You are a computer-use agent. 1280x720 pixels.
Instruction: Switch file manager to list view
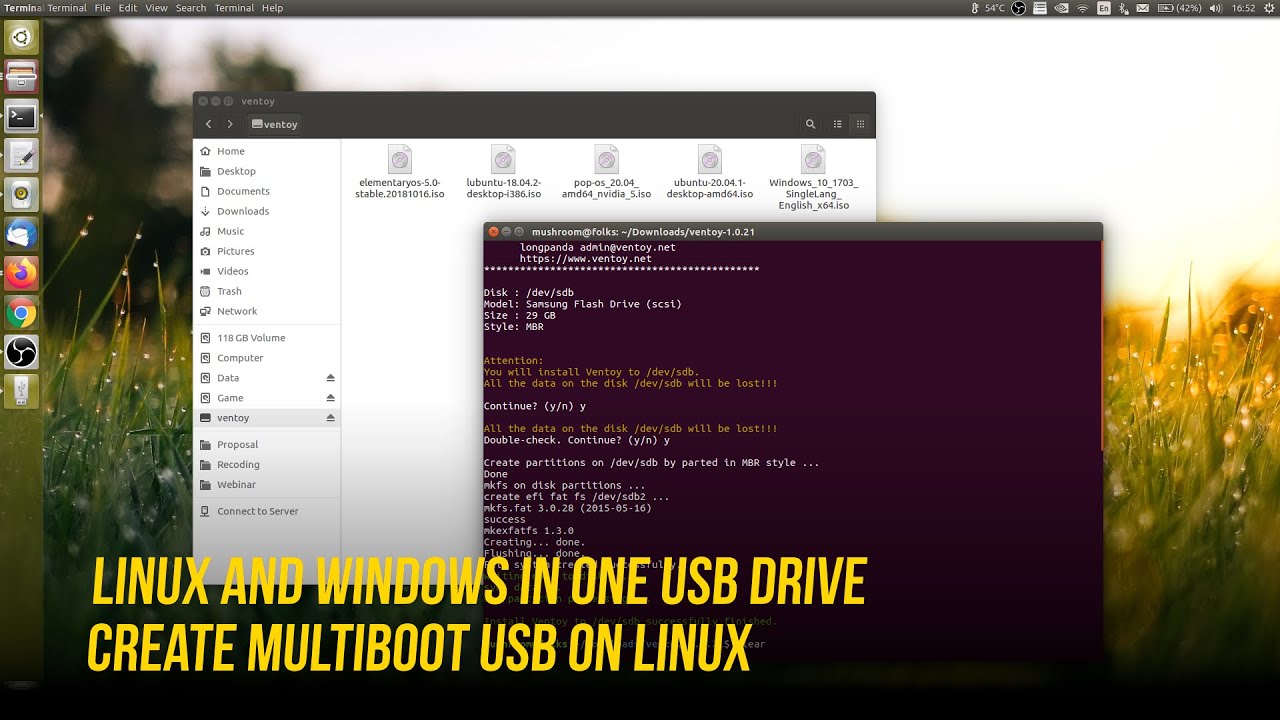click(838, 124)
